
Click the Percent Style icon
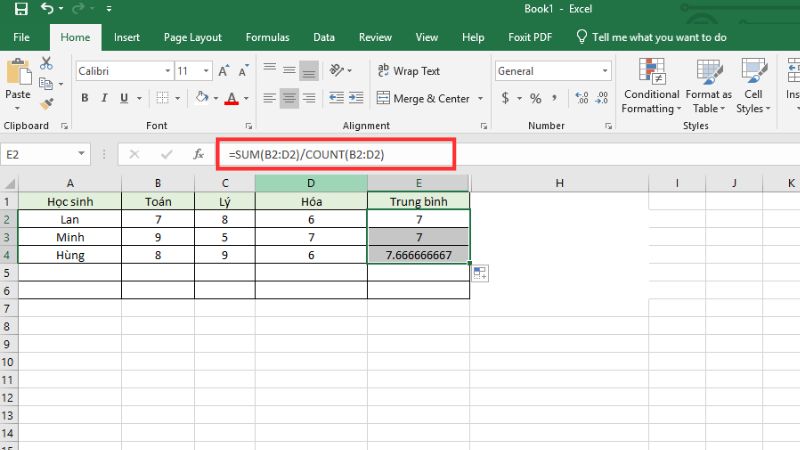[536, 98]
